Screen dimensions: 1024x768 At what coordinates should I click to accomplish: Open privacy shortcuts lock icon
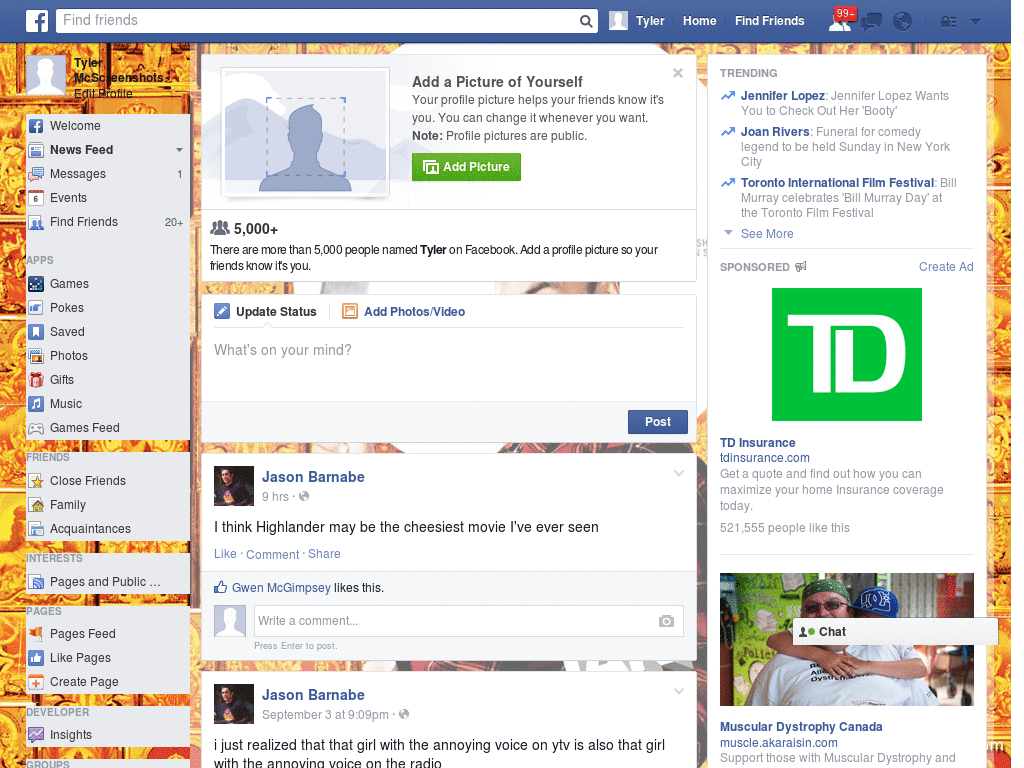948,22
